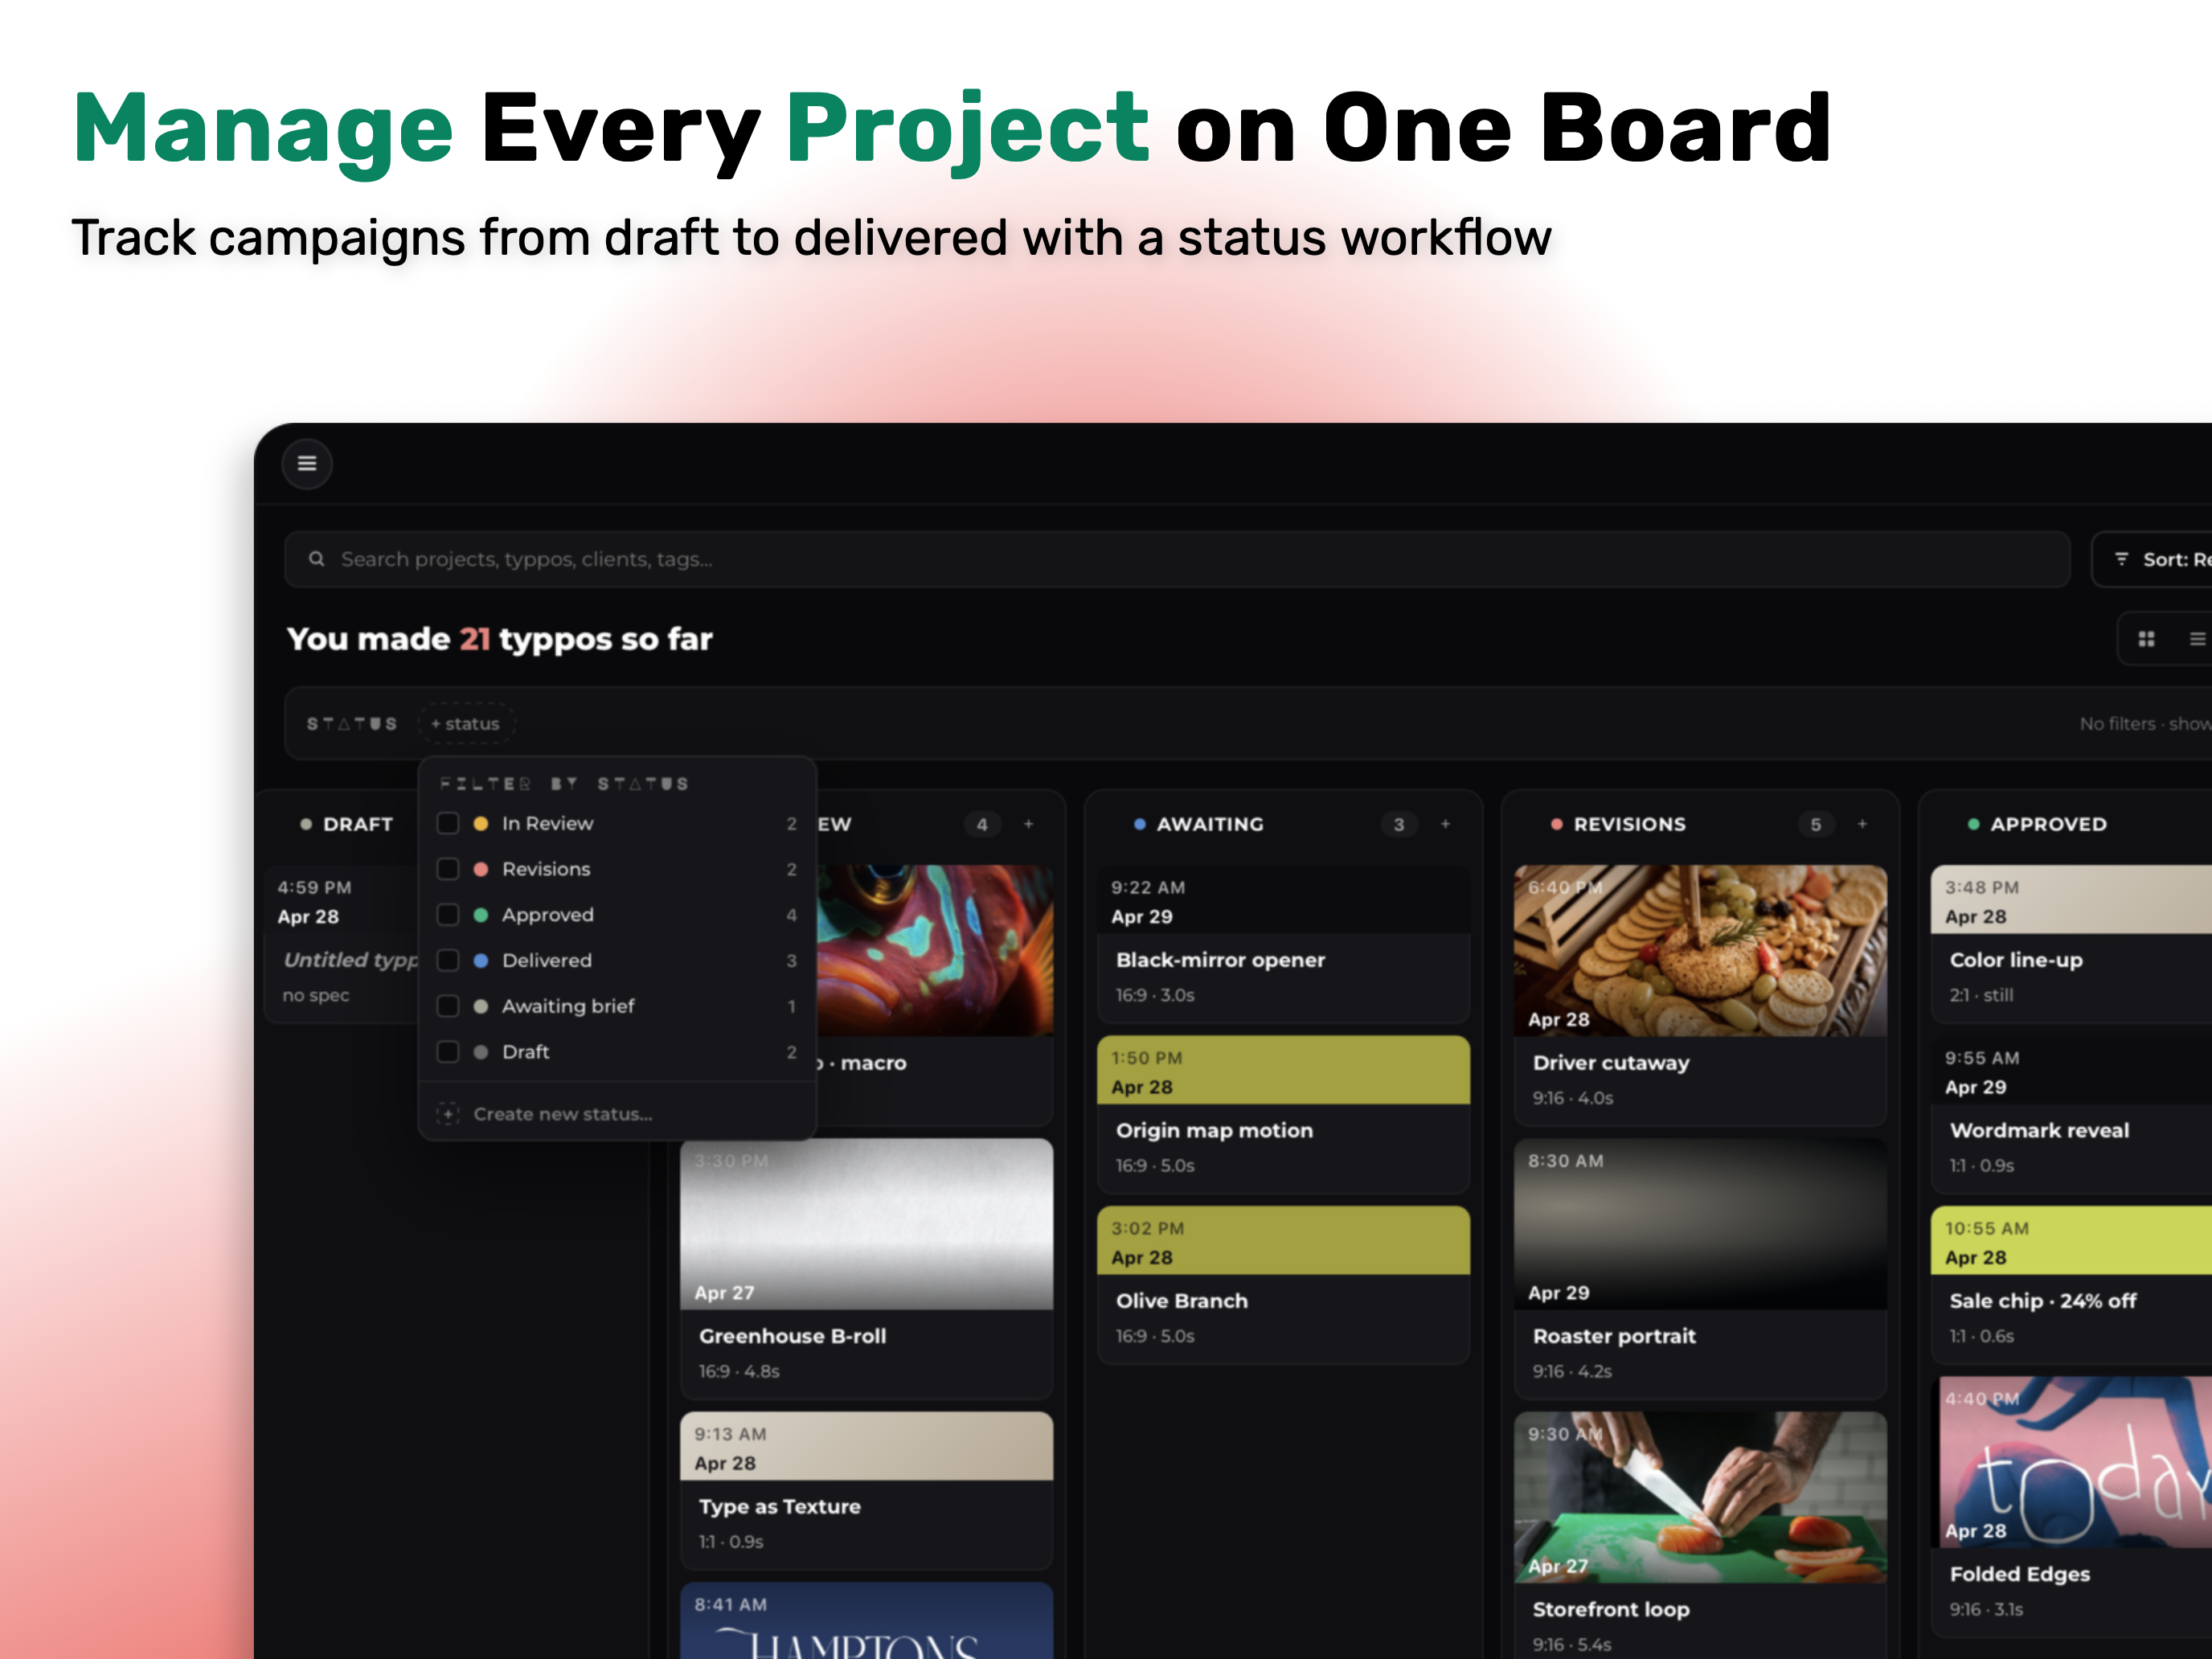Image resolution: width=2212 pixels, height=1659 pixels.
Task: Add card to Awaiting column
Action: [1445, 824]
